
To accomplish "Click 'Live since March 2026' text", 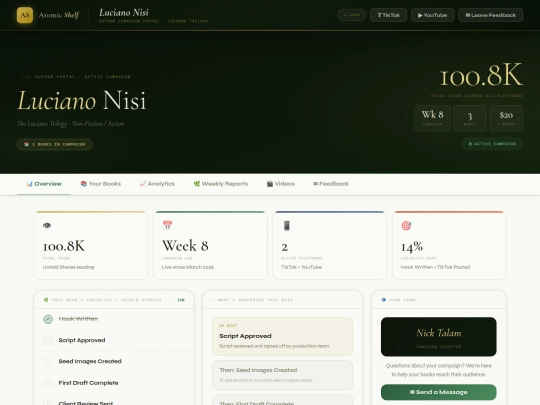I will point(188,267).
